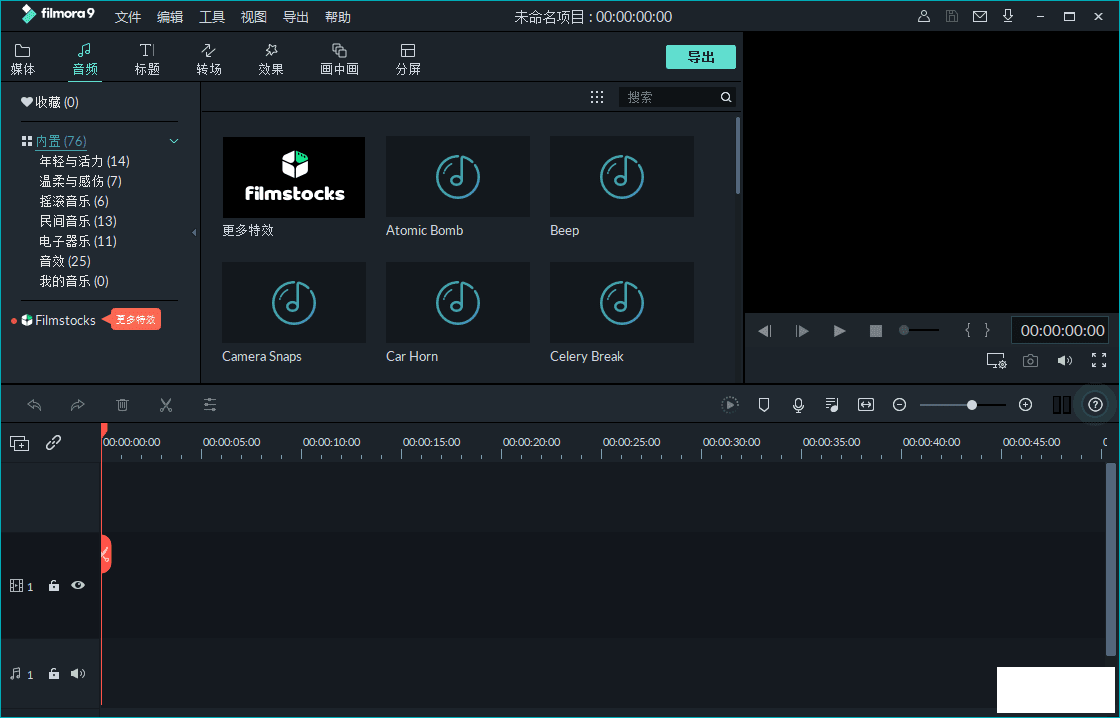Screen dimensions: 1120x718
Task: Click the preview timecode field
Action: point(1060,331)
